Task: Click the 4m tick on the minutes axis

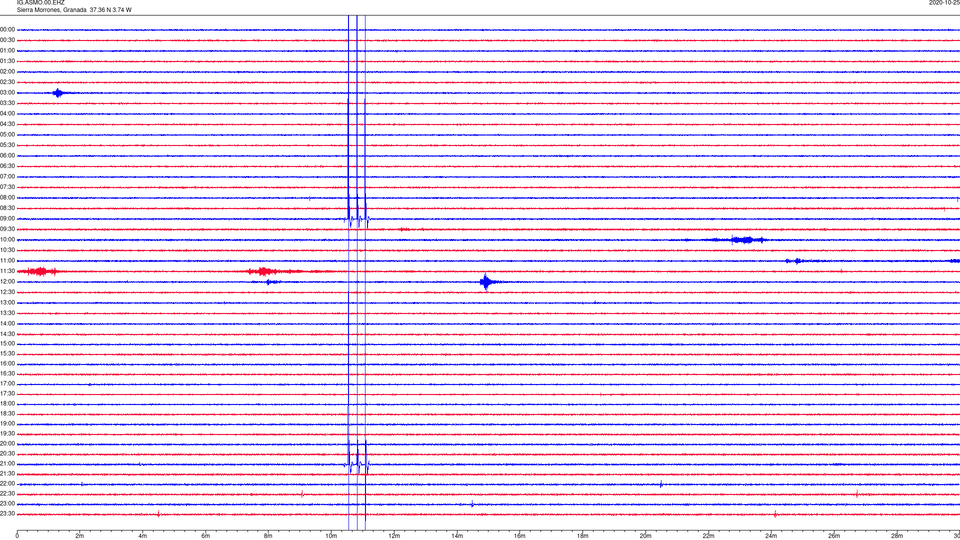Action: tap(143, 536)
